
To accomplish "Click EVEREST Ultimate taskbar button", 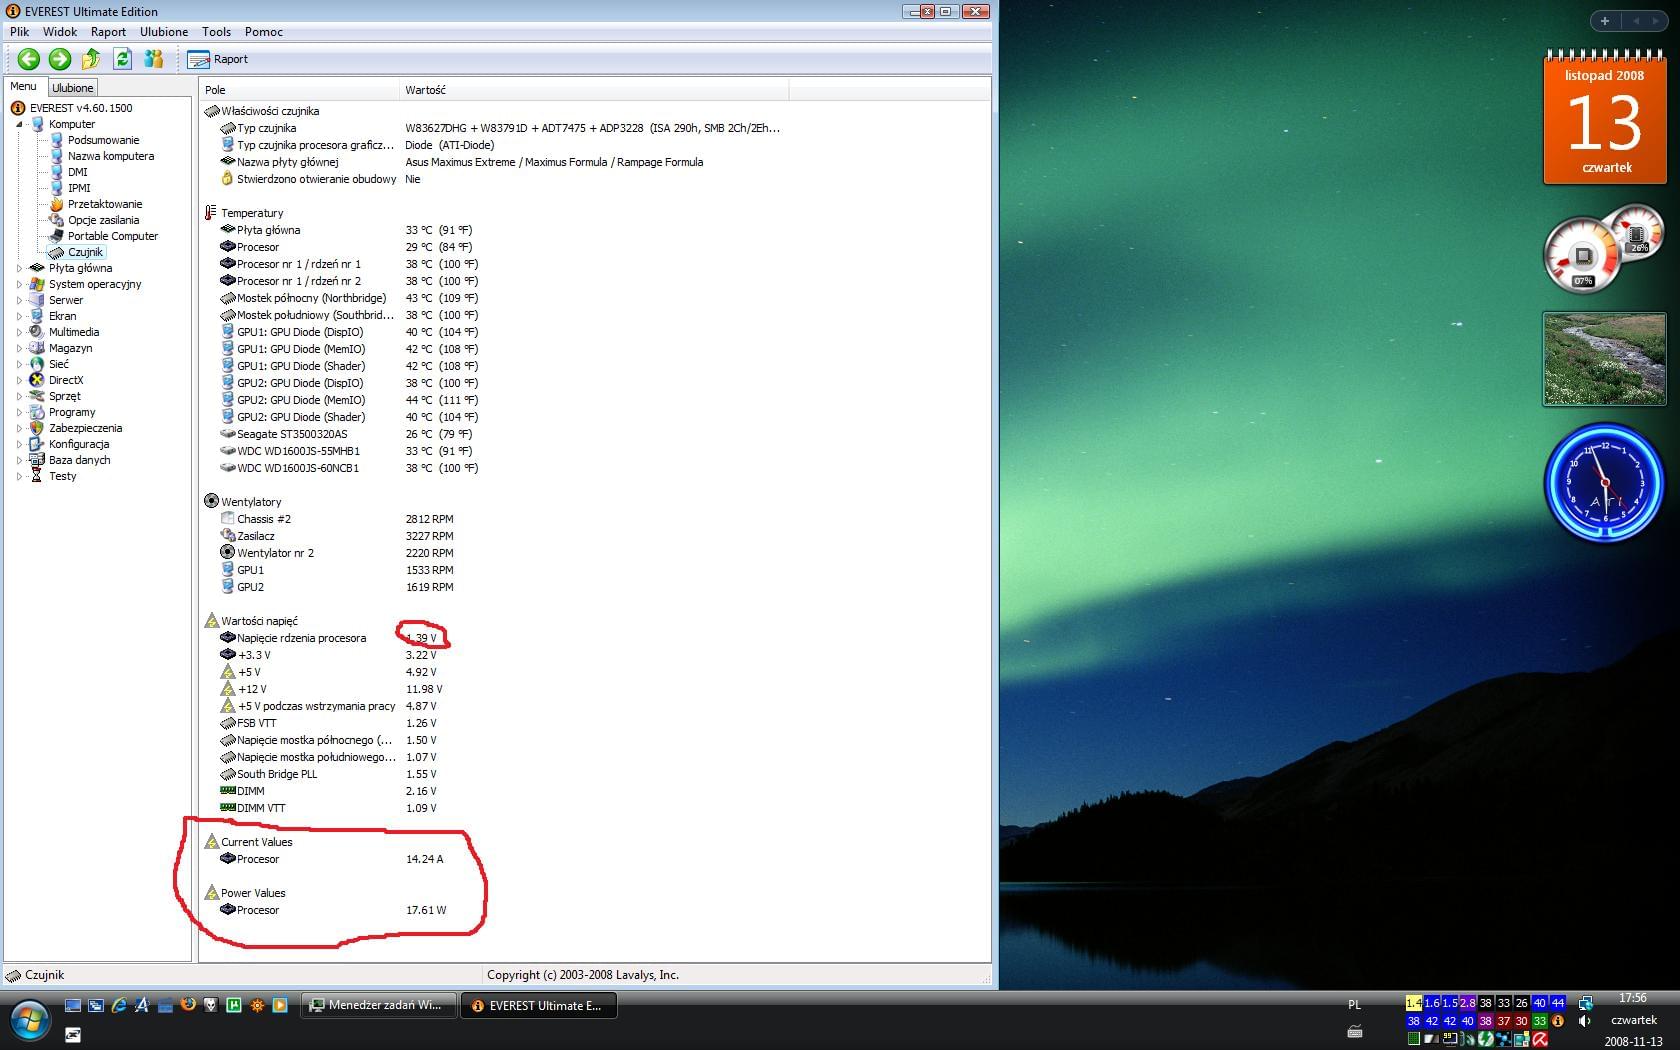I will [538, 1005].
